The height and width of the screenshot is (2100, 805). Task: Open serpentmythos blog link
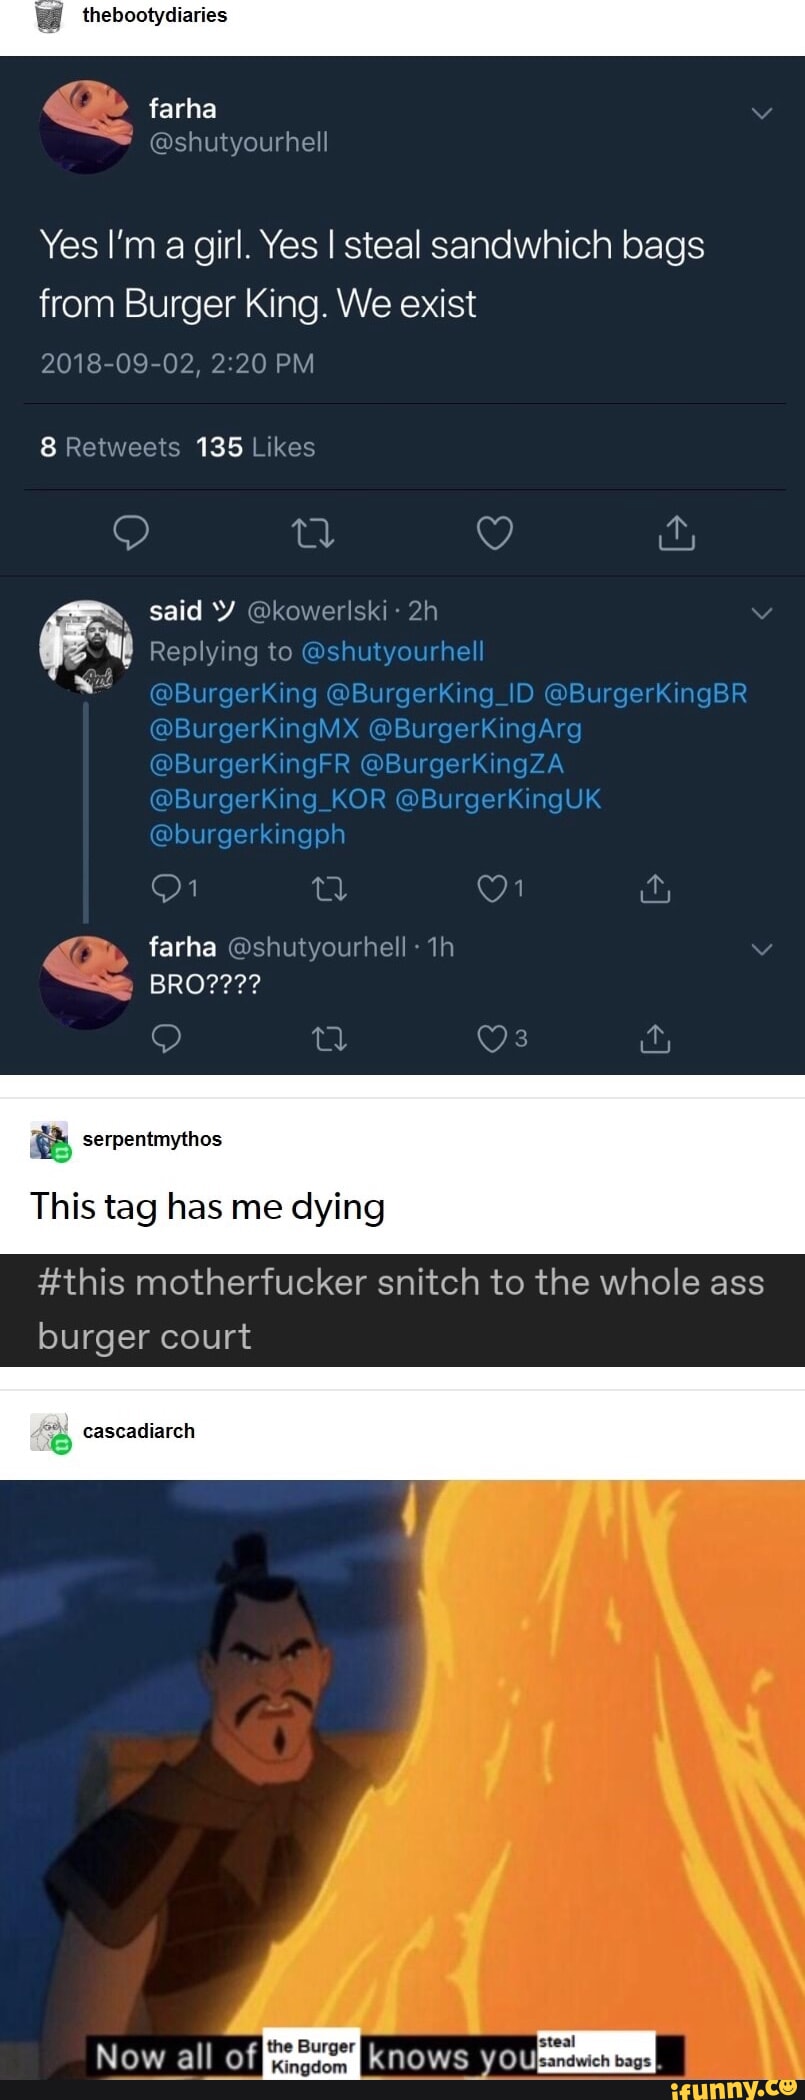click(x=152, y=1139)
